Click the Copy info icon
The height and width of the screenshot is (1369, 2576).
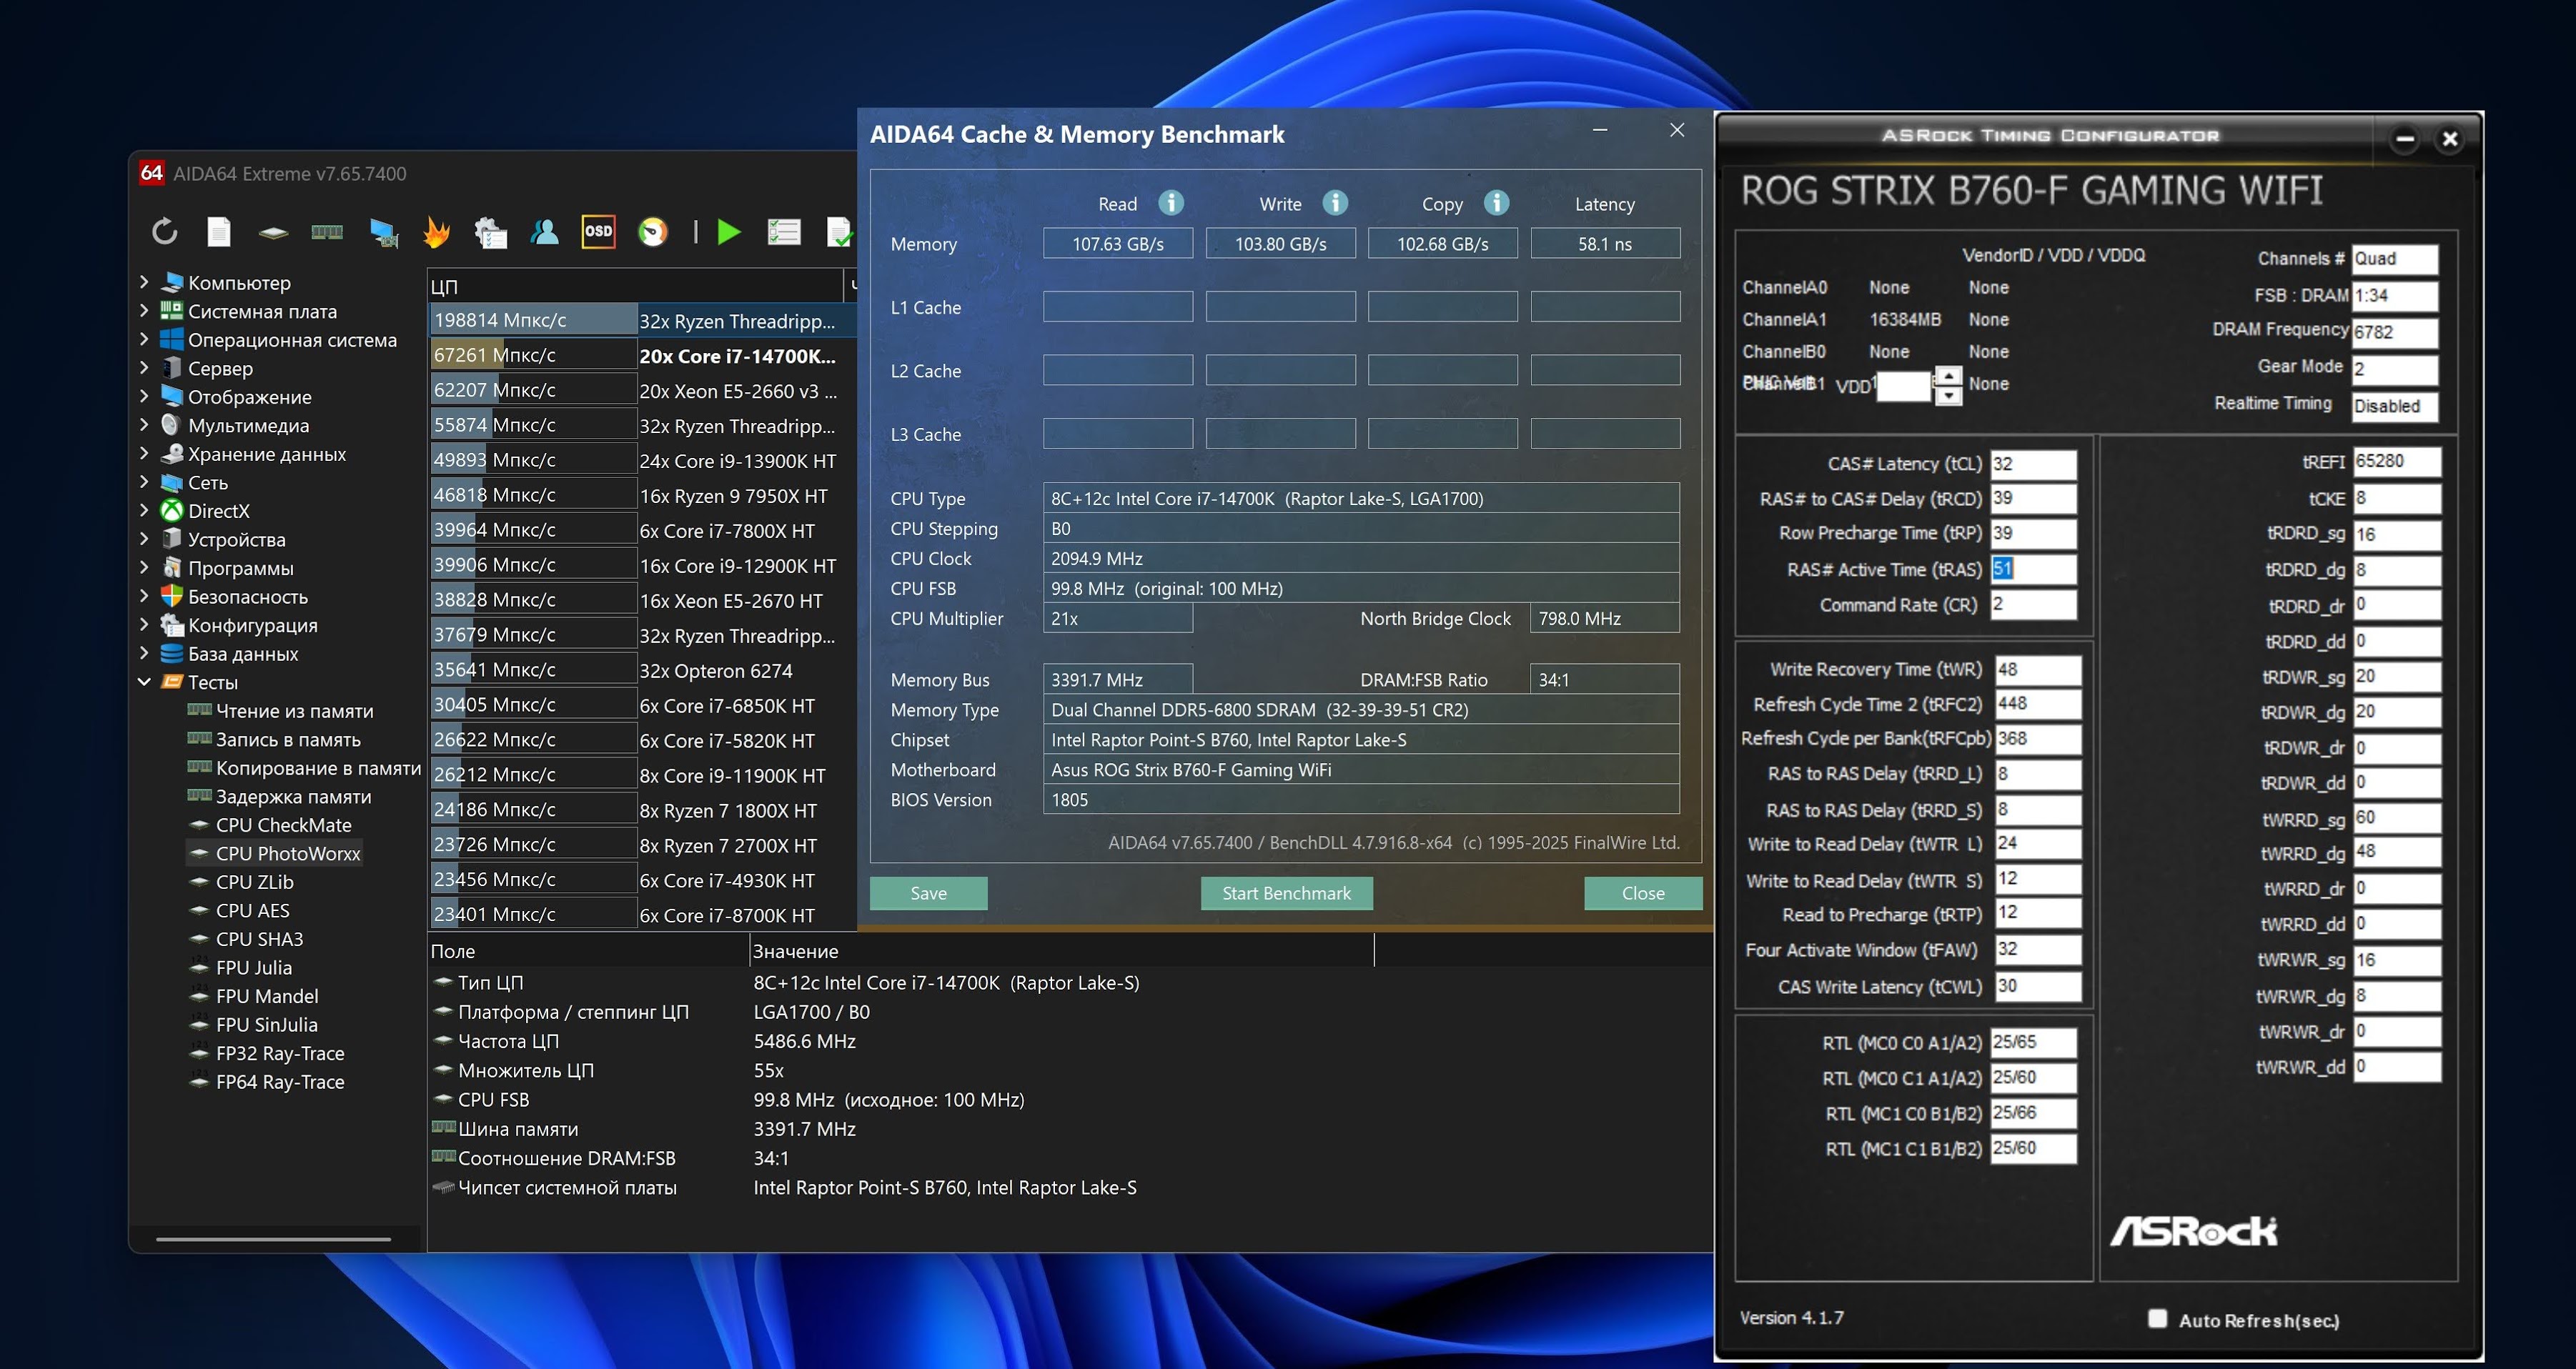click(1496, 203)
